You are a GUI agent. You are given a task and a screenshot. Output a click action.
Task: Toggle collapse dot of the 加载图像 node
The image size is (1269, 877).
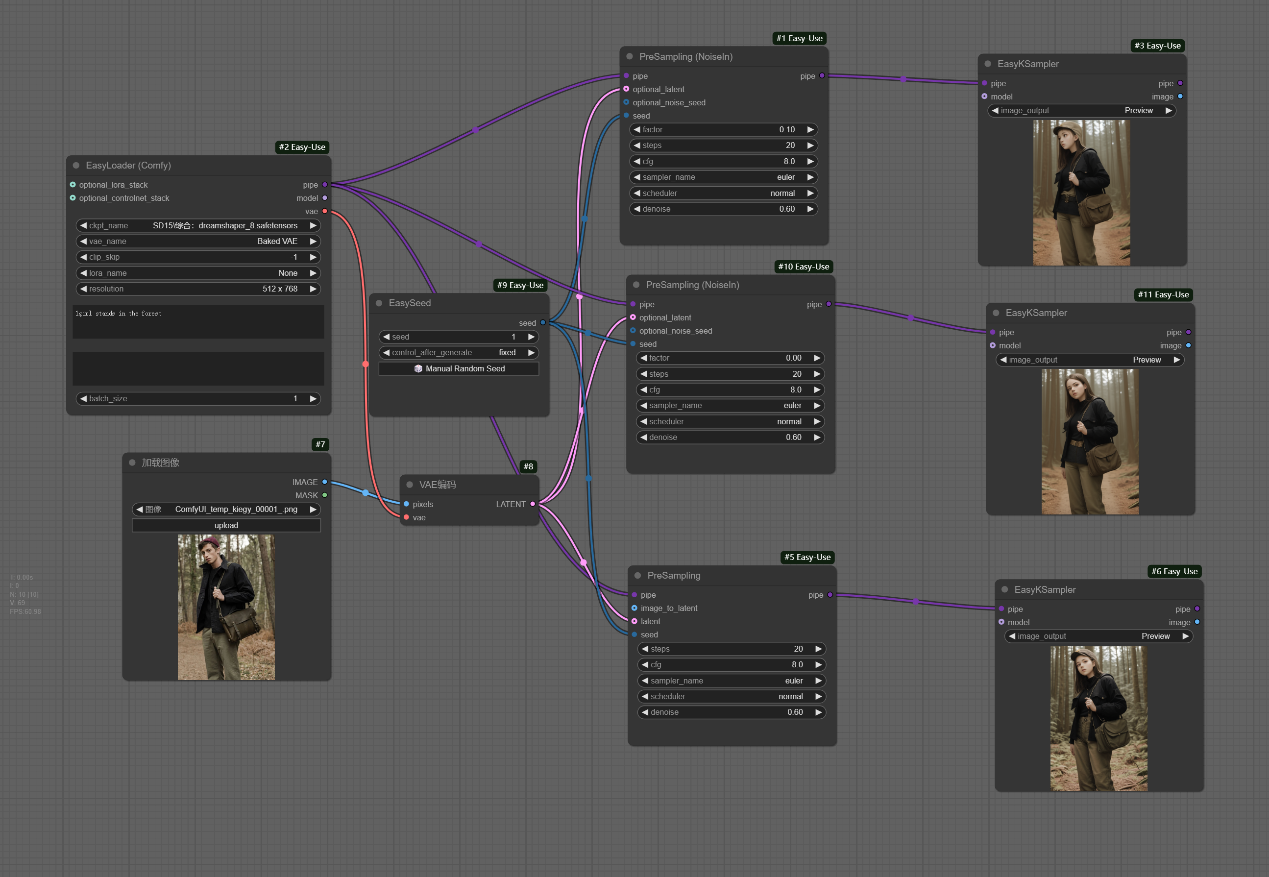tap(132, 463)
